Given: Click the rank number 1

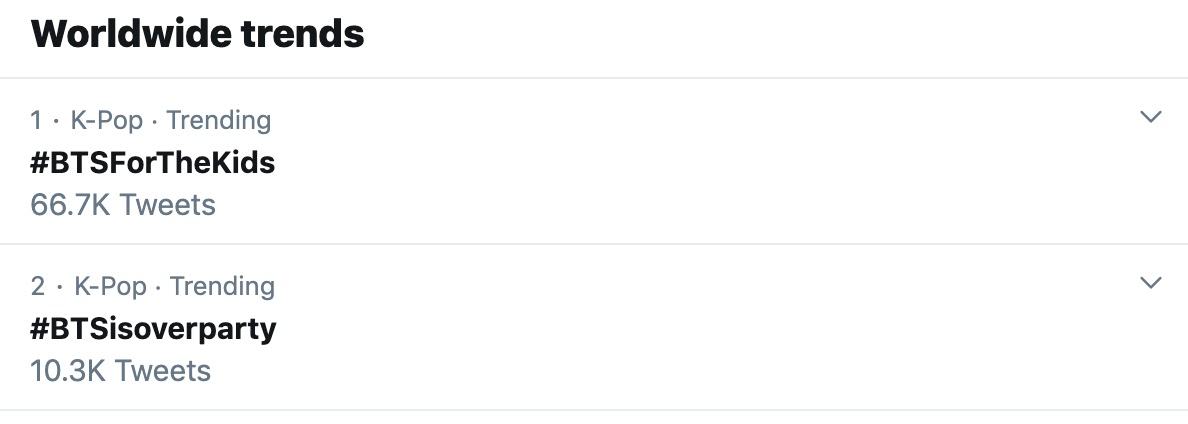Looking at the screenshot, I should pyautogui.click(x=37, y=121).
